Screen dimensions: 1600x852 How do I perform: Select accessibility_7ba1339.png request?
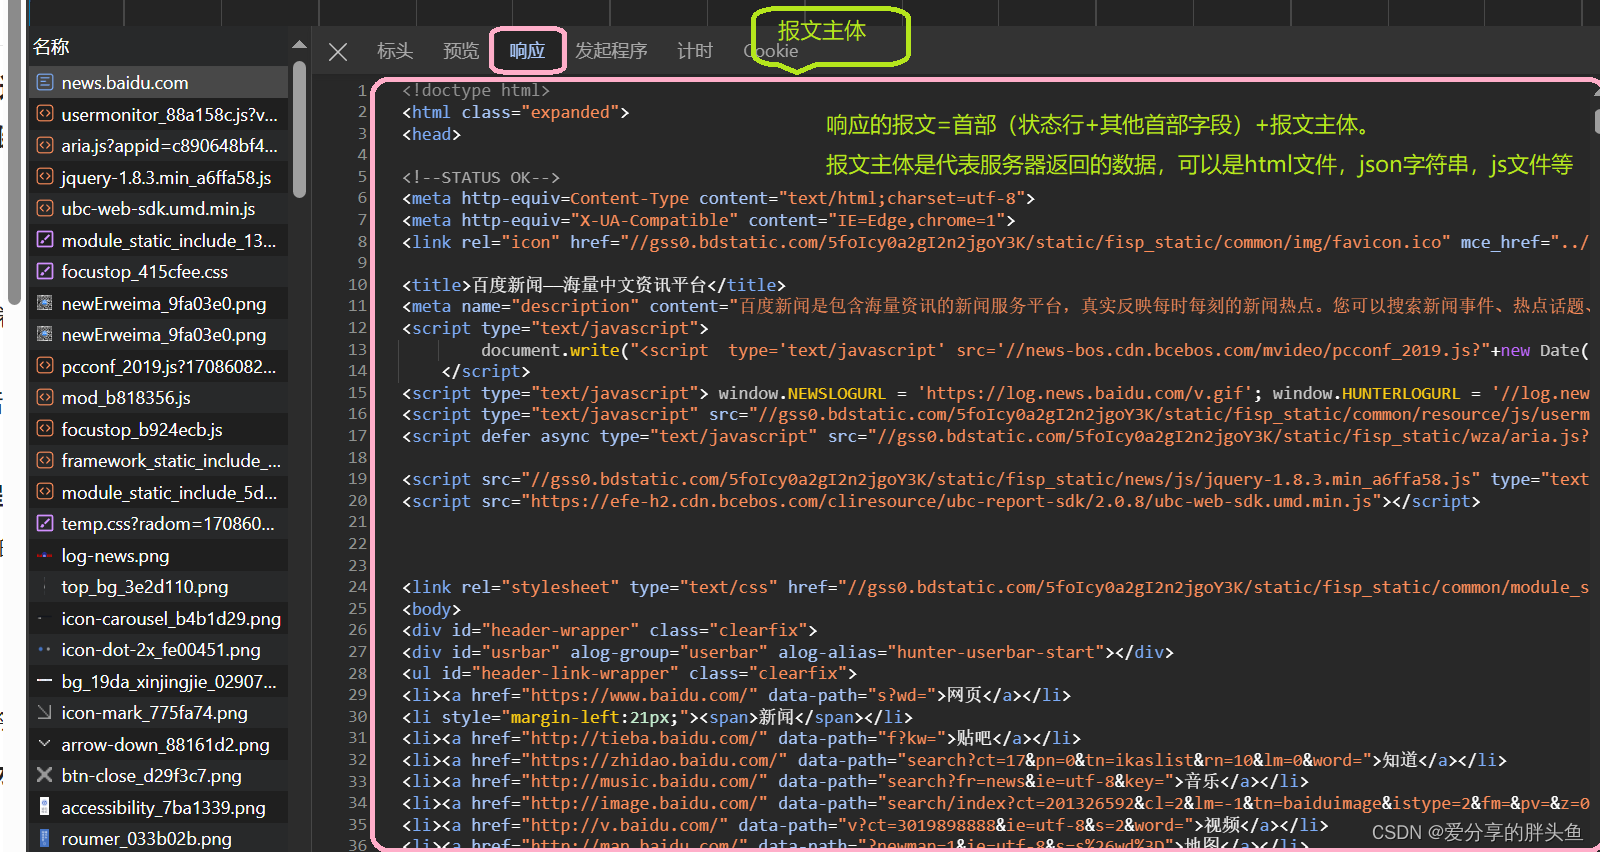point(159,807)
